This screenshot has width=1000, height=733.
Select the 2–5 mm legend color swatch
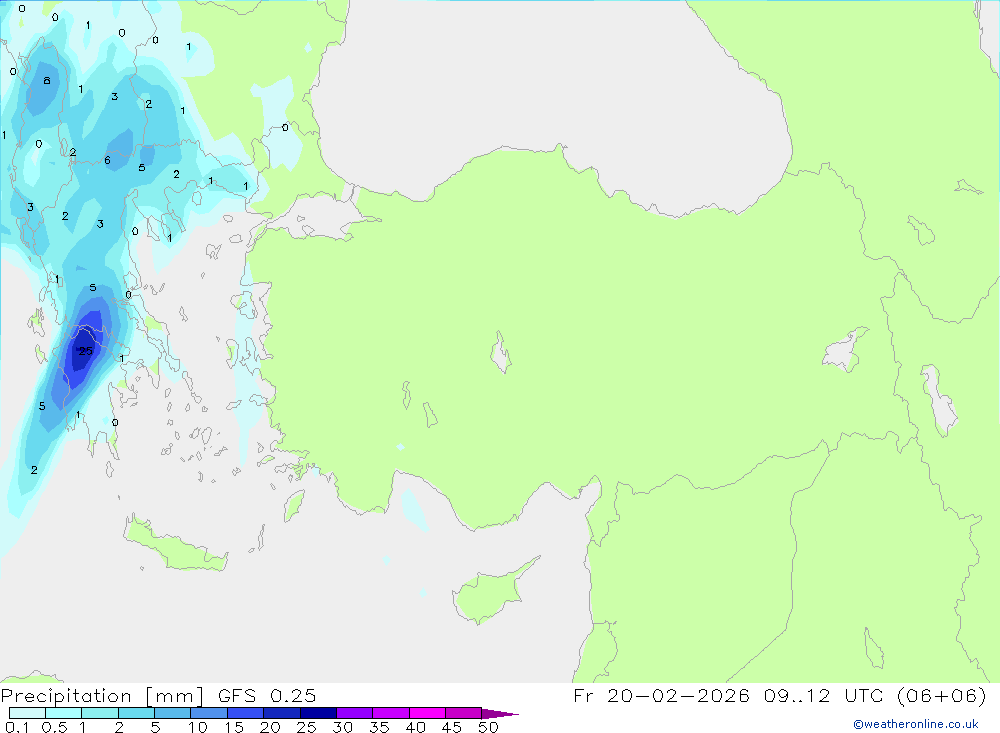click(x=136, y=713)
